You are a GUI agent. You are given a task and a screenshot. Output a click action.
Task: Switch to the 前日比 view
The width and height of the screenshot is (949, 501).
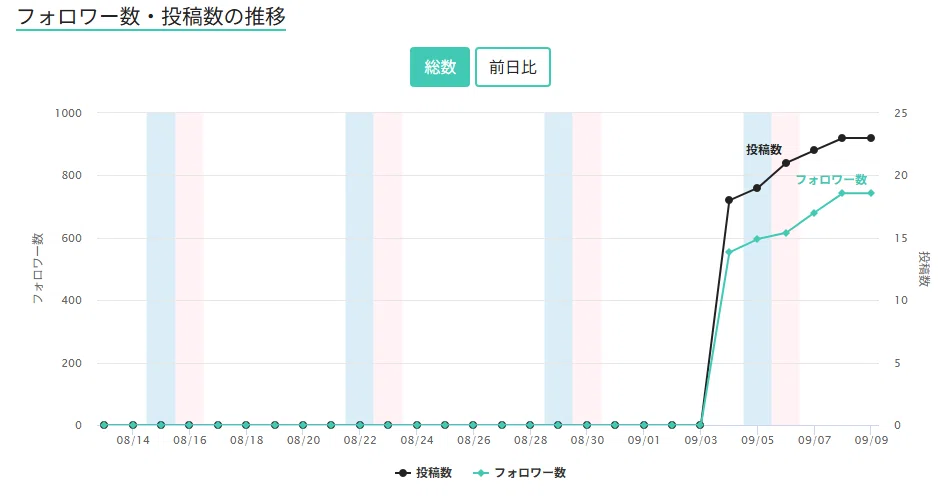[513, 67]
